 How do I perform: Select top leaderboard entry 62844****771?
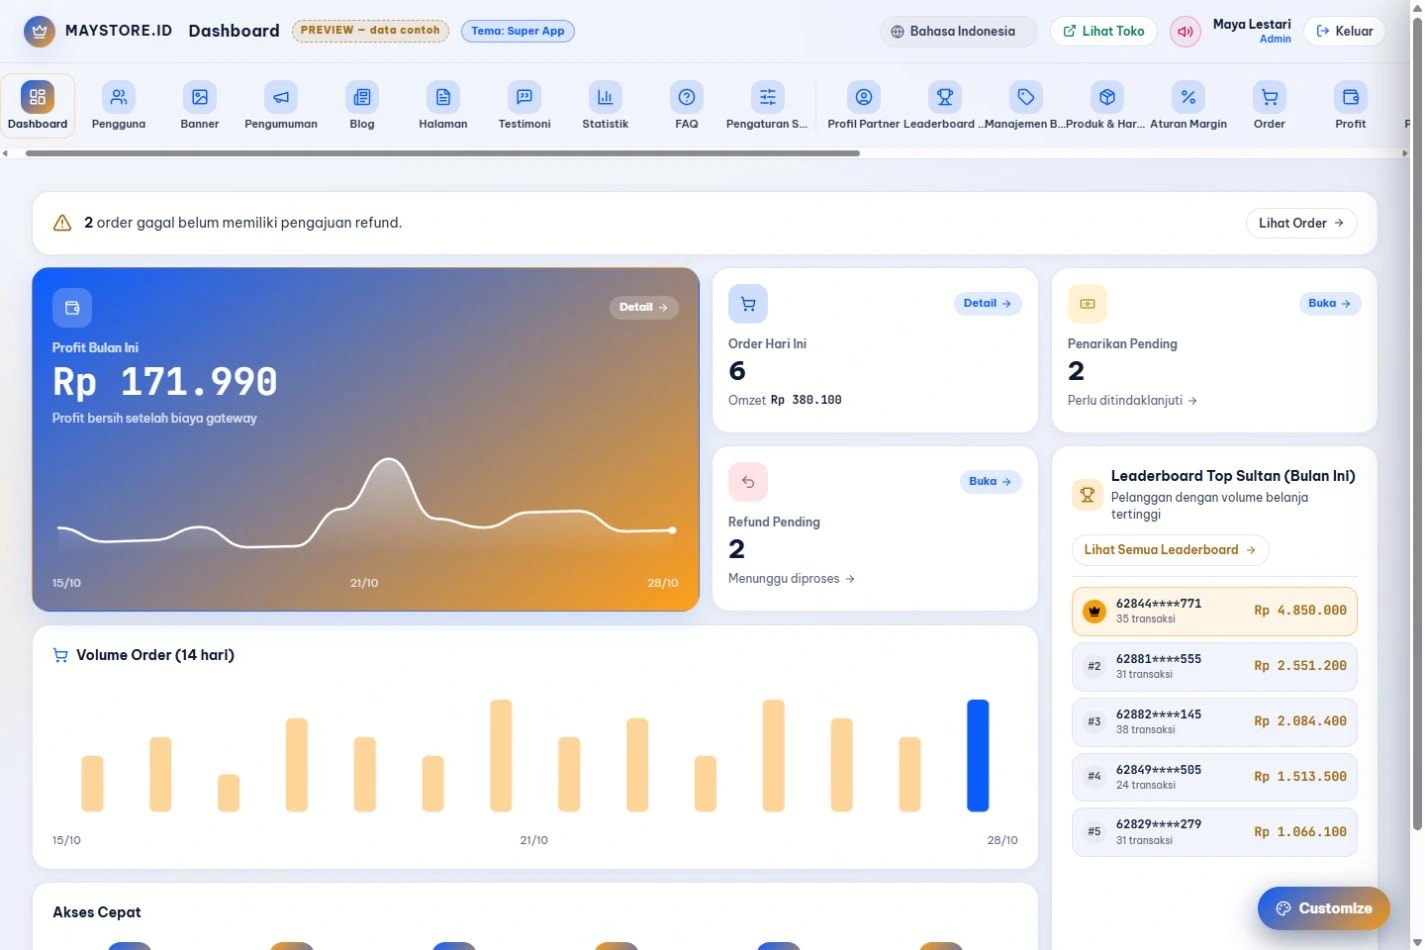click(x=1214, y=611)
